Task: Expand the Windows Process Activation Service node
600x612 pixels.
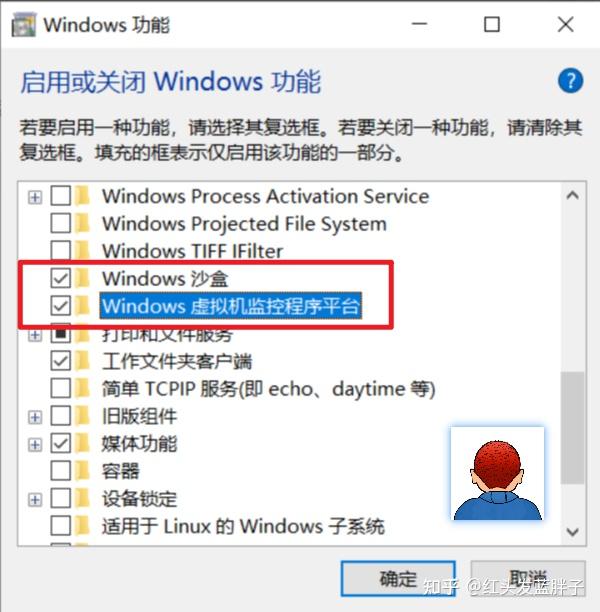Action: click(x=35, y=197)
